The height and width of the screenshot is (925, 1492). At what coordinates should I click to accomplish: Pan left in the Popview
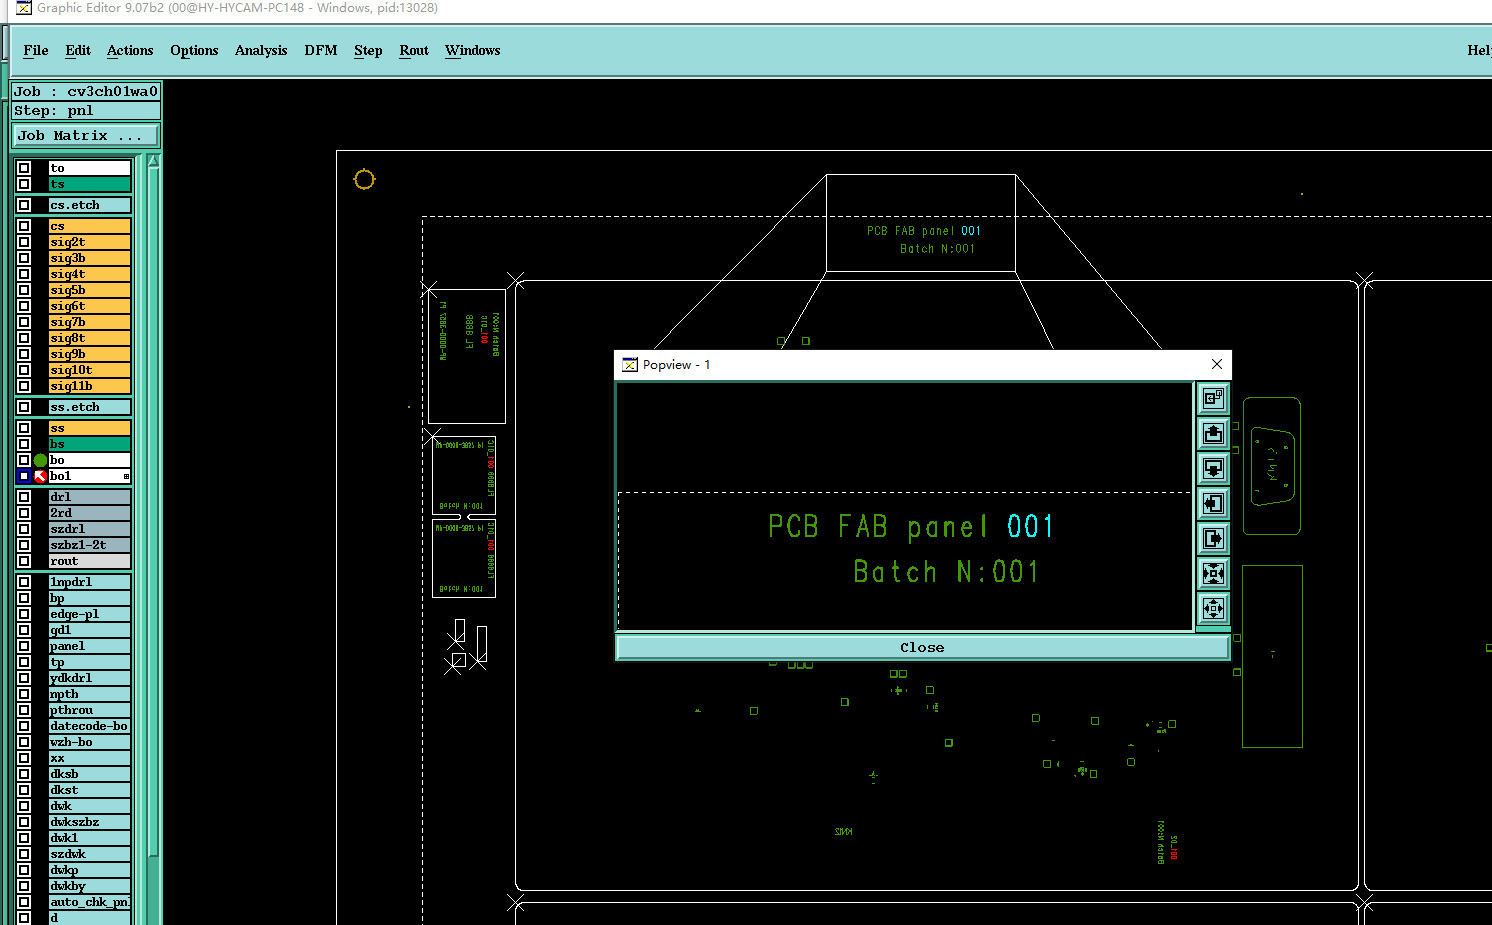point(1213,503)
